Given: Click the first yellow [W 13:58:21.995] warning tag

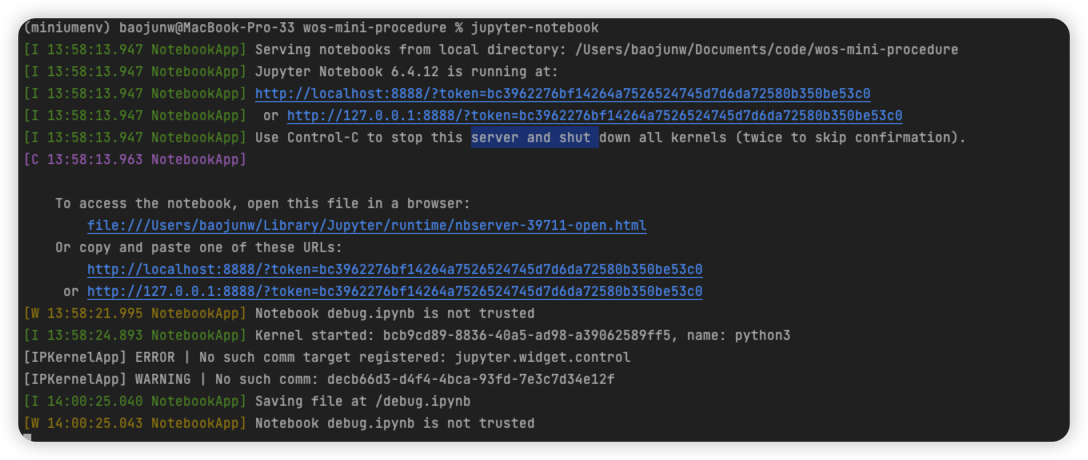Looking at the screenshot, I should pyautogui.click(x=135, y=314).
